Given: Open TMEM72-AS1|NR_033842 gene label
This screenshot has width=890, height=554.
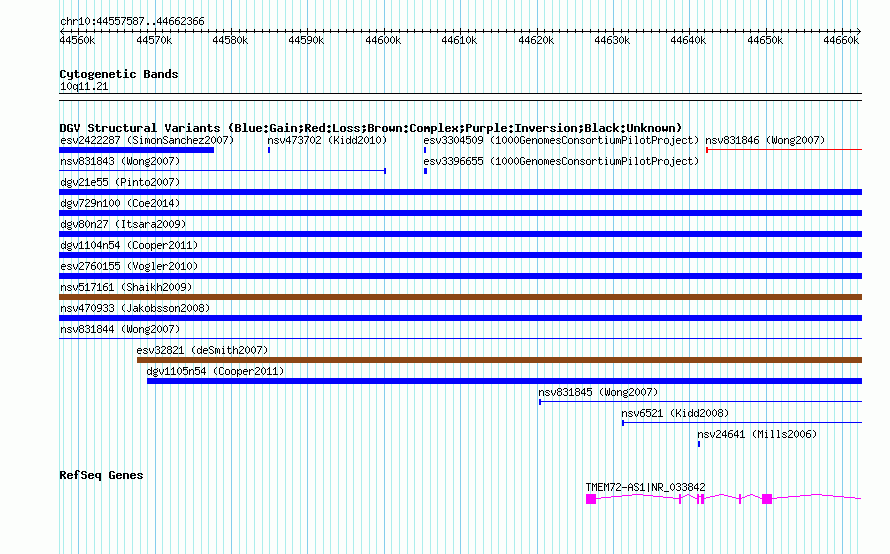Looking at the screenshot, I should [x=645, y=487].
